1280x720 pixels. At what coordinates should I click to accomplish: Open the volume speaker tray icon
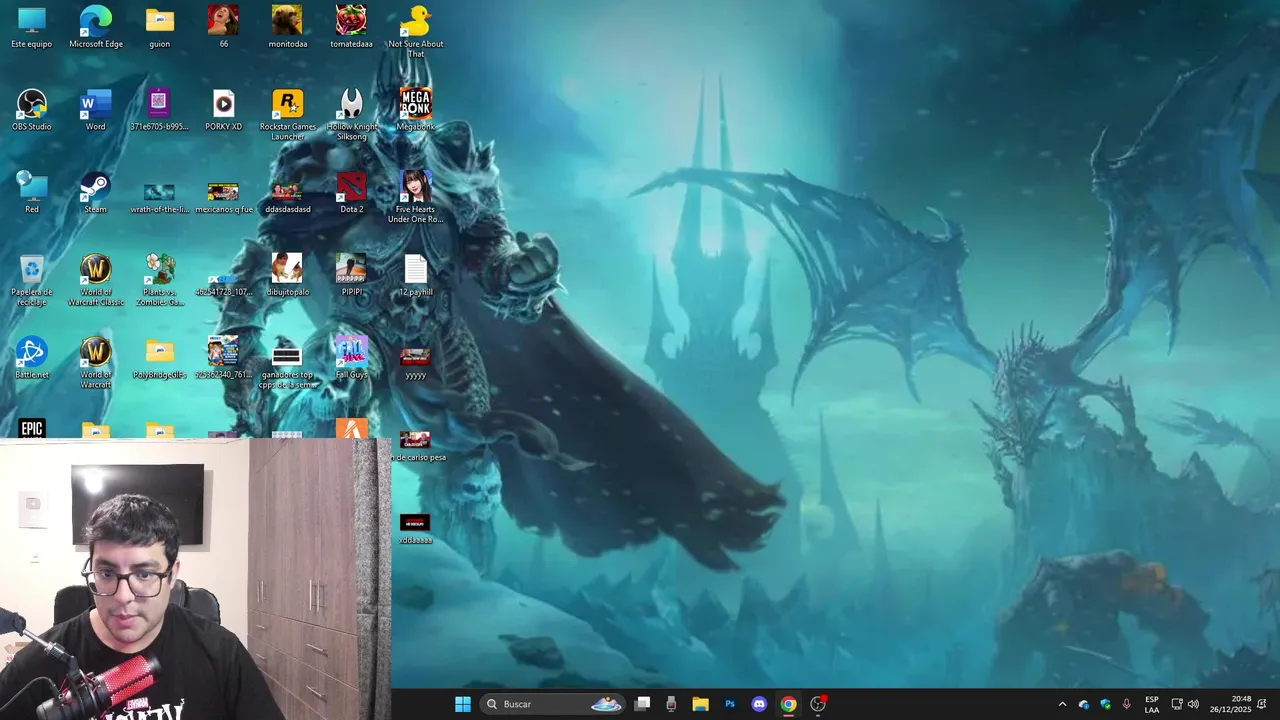(1193, 704)
